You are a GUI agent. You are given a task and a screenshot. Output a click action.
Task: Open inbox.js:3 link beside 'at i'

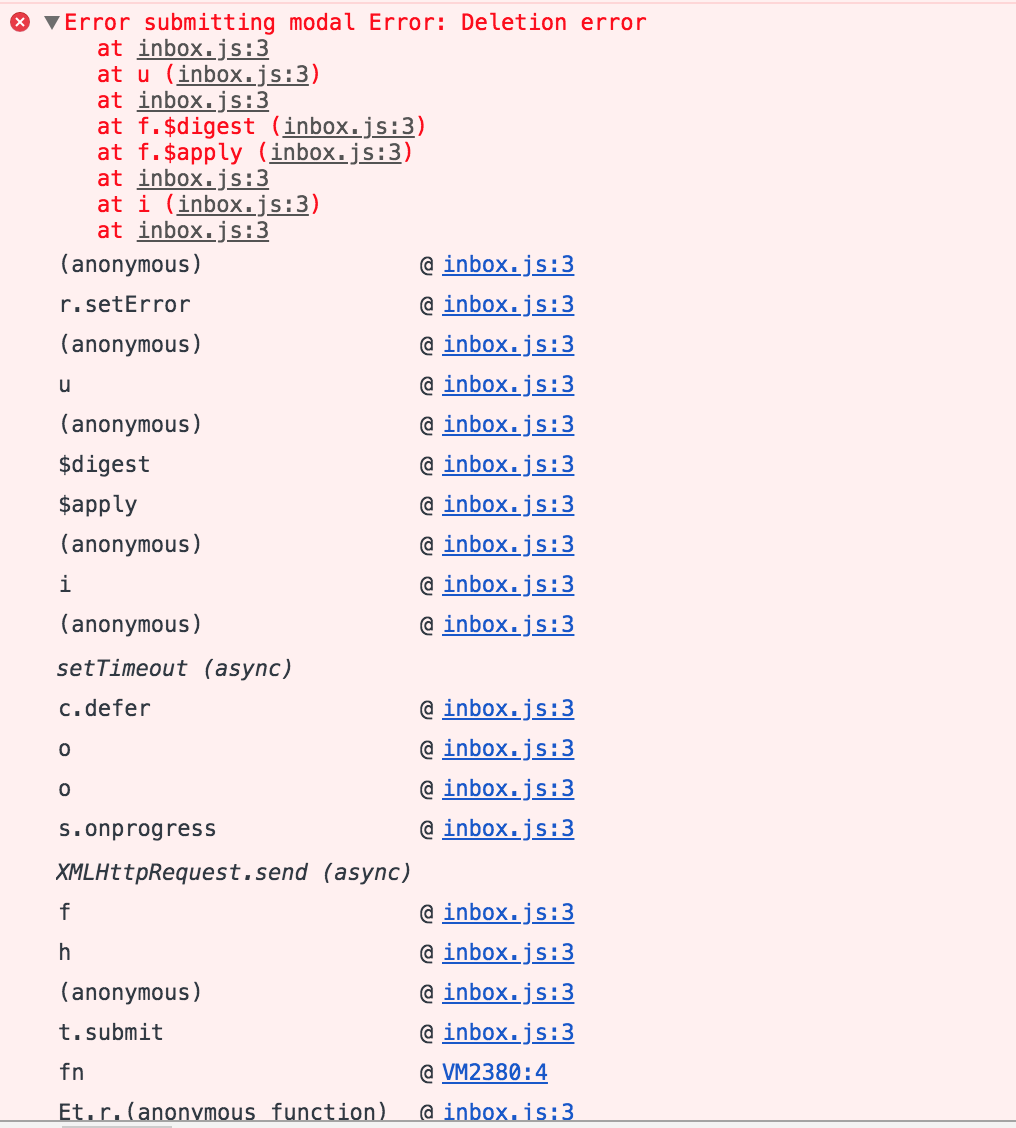tap(243, 204)
